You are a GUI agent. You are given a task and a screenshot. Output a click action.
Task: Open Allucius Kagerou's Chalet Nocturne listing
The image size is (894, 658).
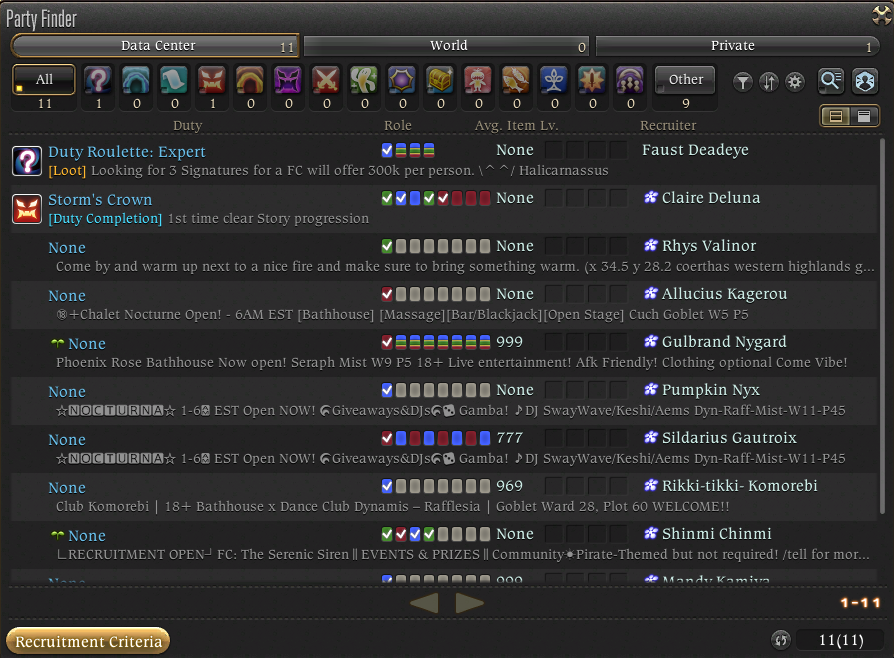444,304
